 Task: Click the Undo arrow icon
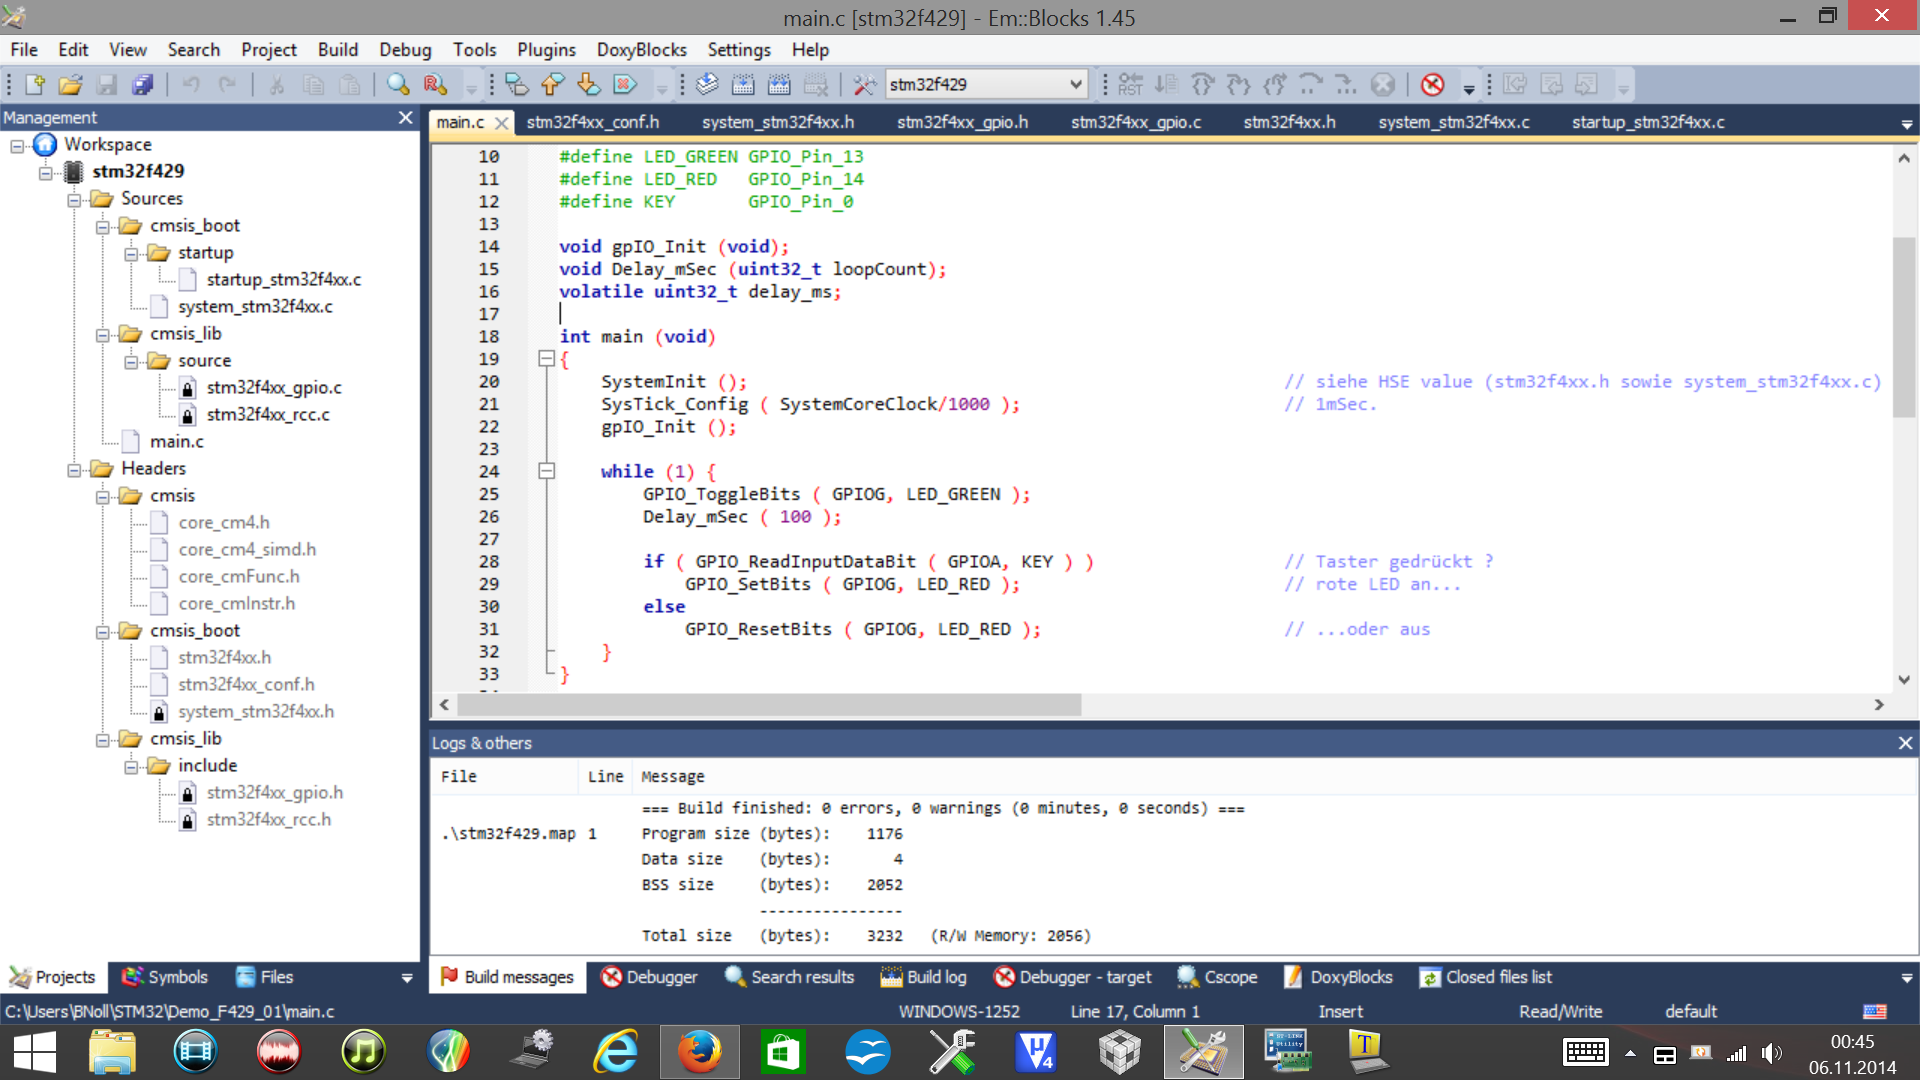click(x=190, y=85)
